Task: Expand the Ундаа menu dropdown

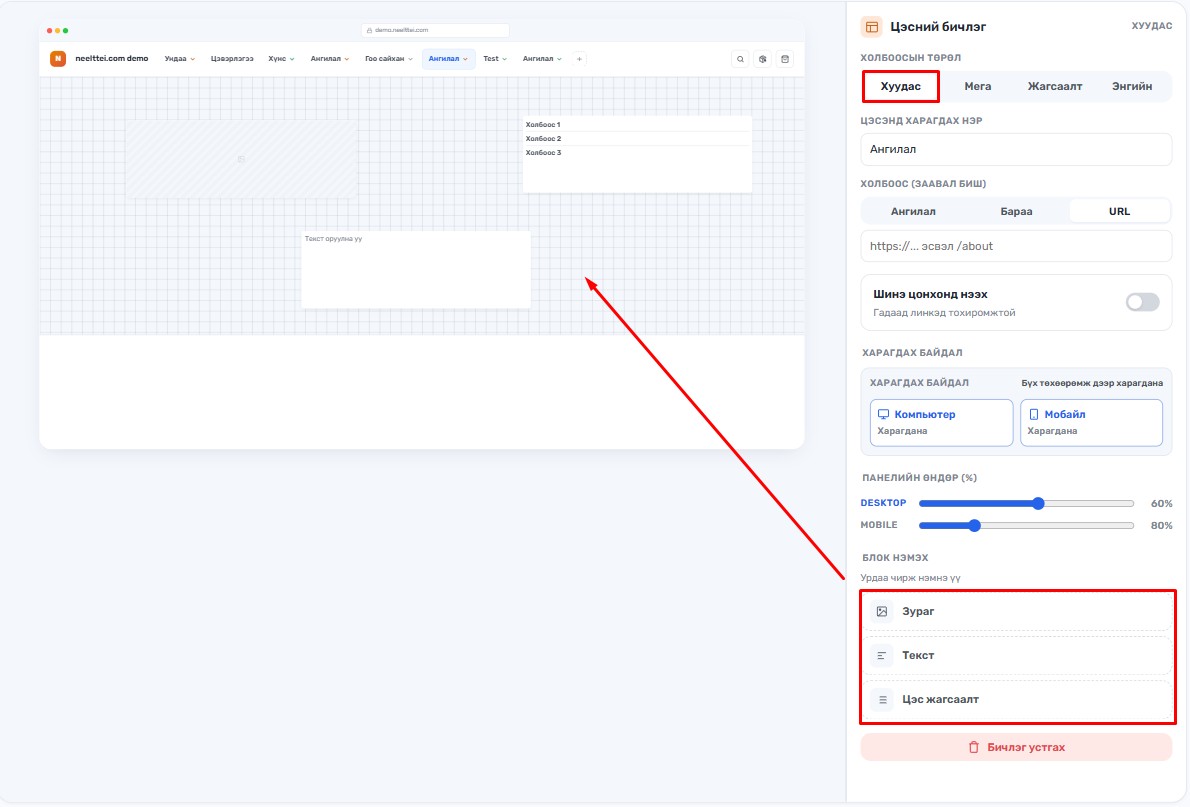Action: click(180, 58)
